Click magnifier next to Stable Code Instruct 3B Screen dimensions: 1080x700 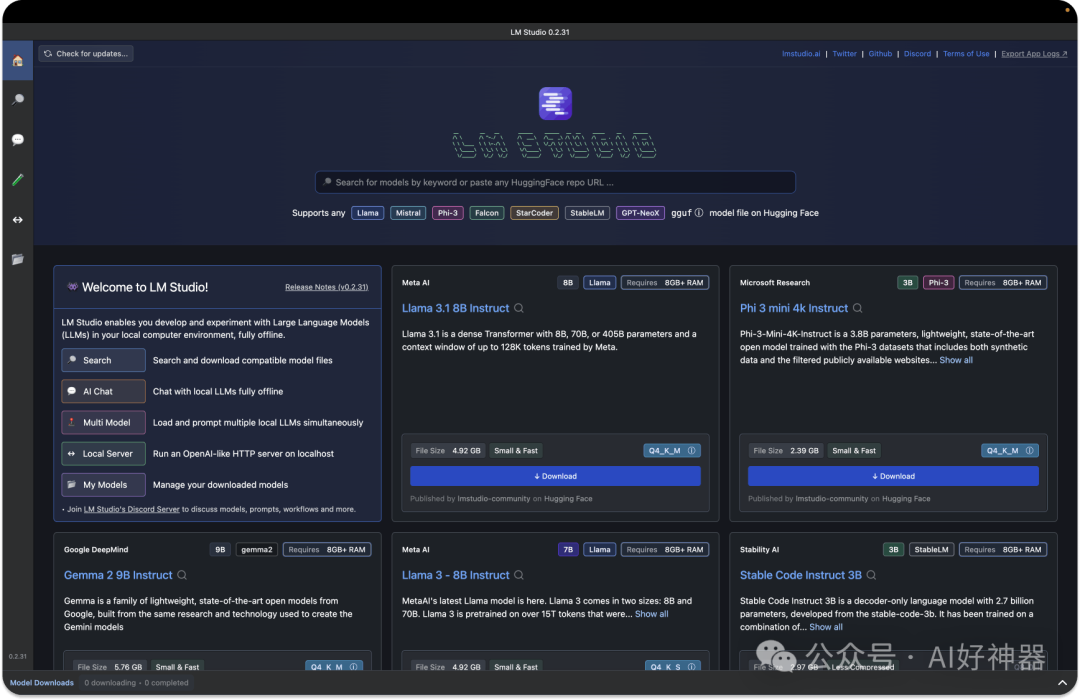point(871,575)
